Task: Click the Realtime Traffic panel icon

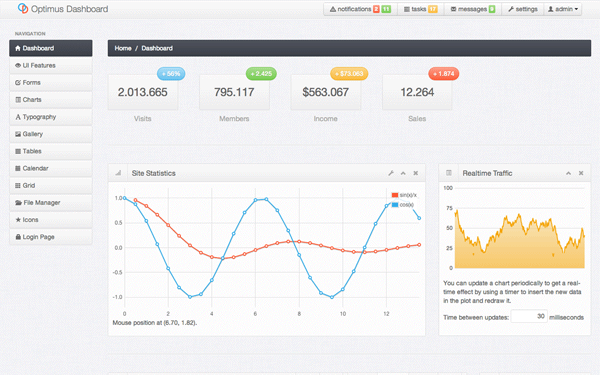Action: [449, 173]
